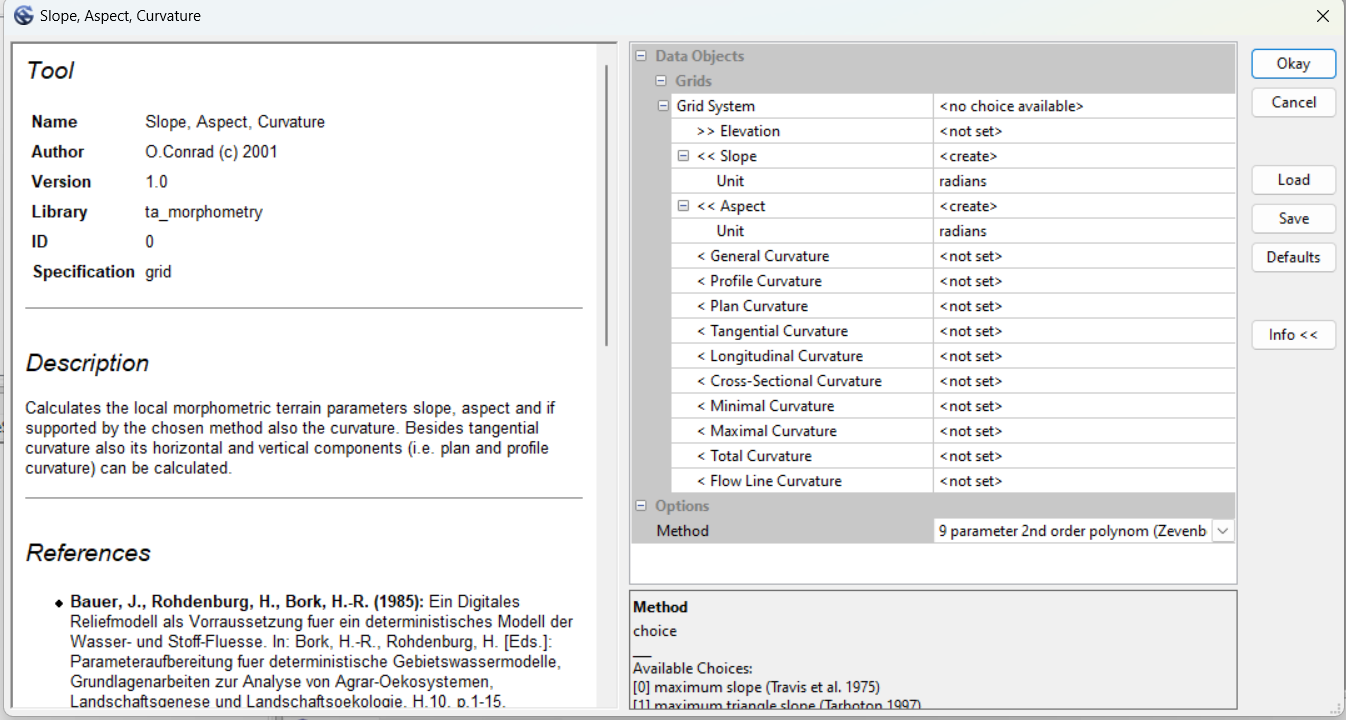The image size is (1346, 720).
Task: Set the Tangential Curvature output value
Action: (x=1084, y=331)
